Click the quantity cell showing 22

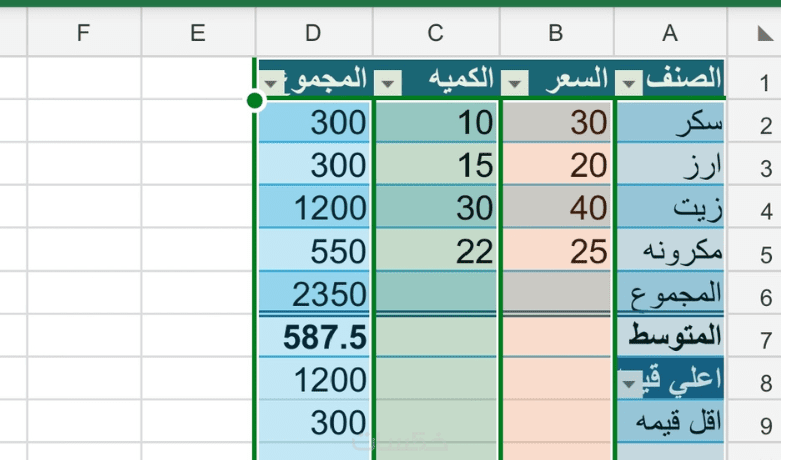(435, 252)
